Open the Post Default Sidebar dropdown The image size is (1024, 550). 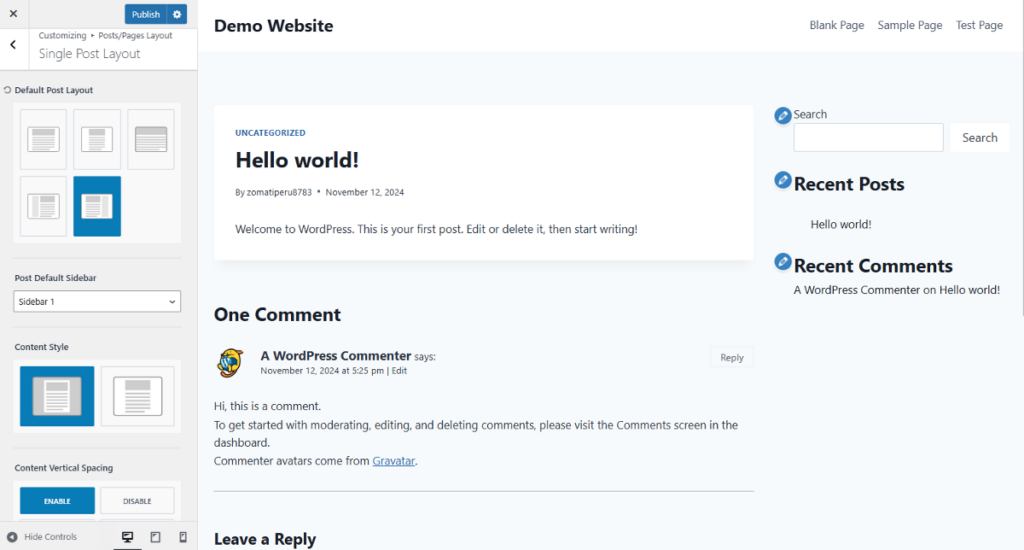click(97, 302)
